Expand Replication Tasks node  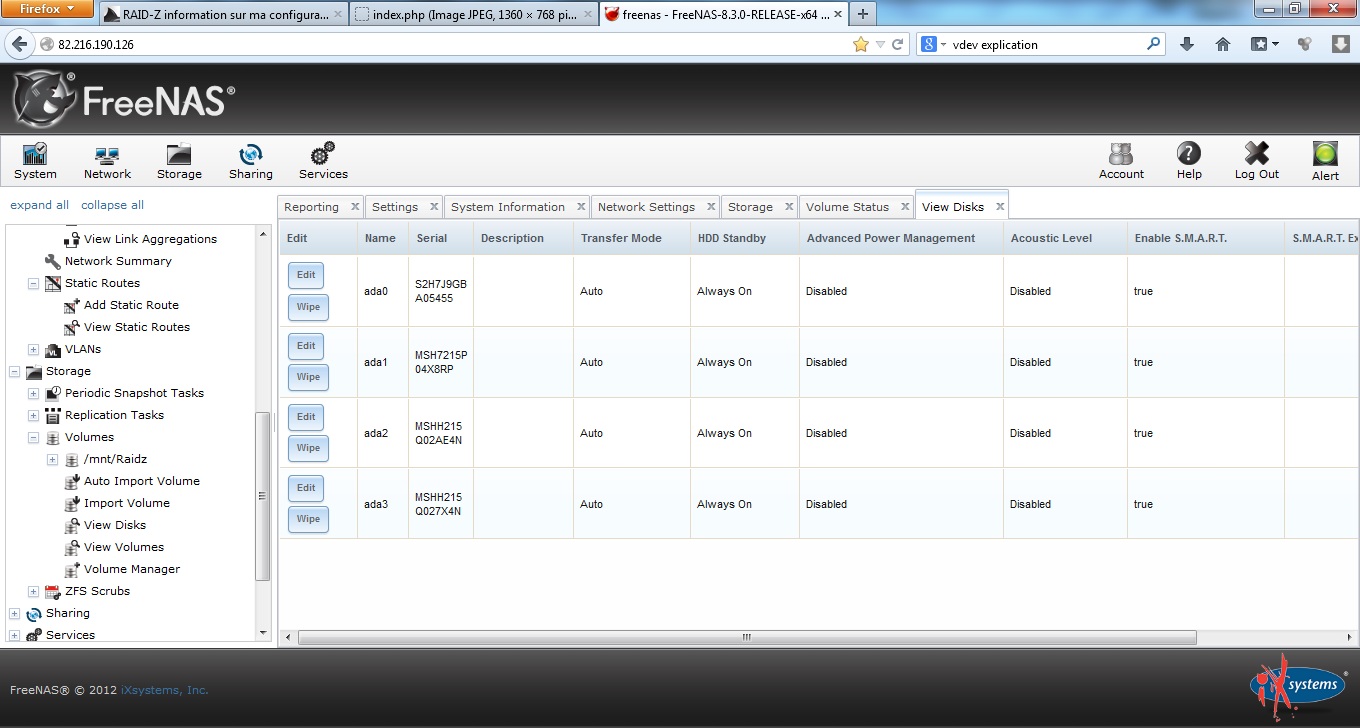pos(33,415)
